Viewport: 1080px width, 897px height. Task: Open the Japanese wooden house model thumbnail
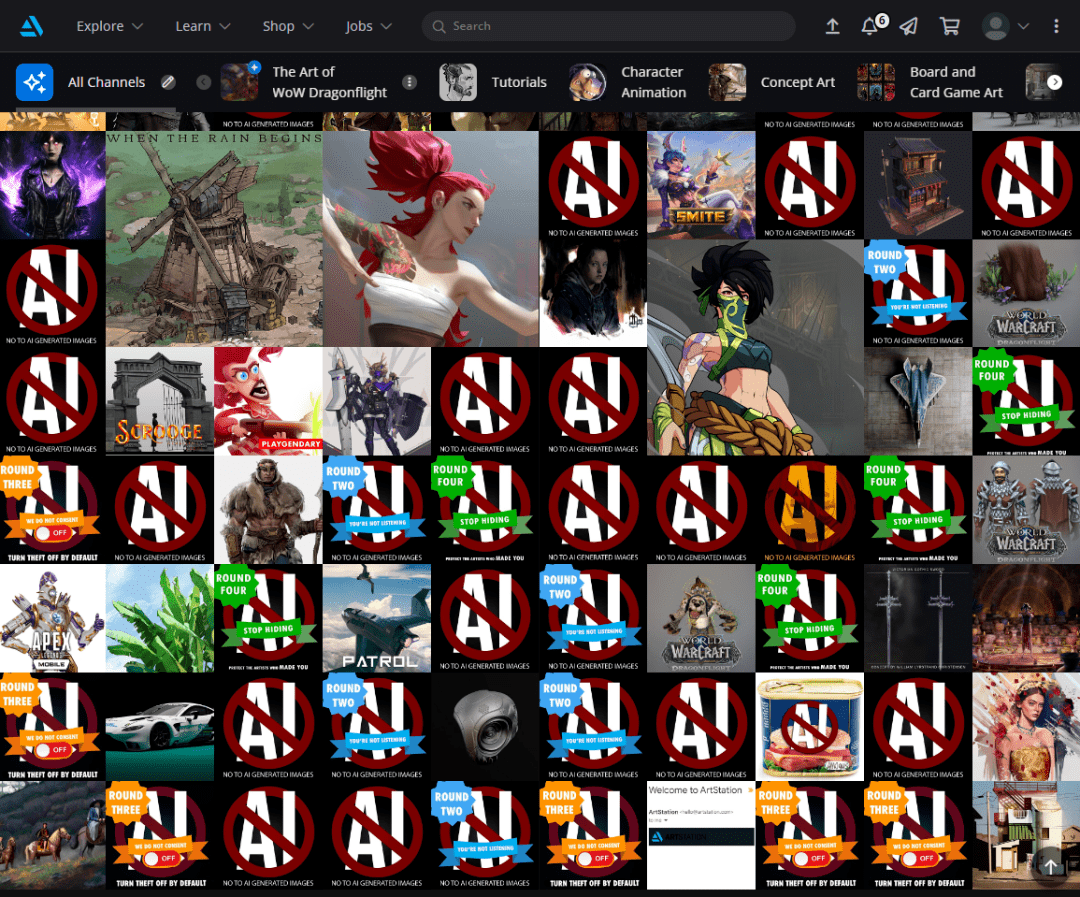tap(918, 185)
